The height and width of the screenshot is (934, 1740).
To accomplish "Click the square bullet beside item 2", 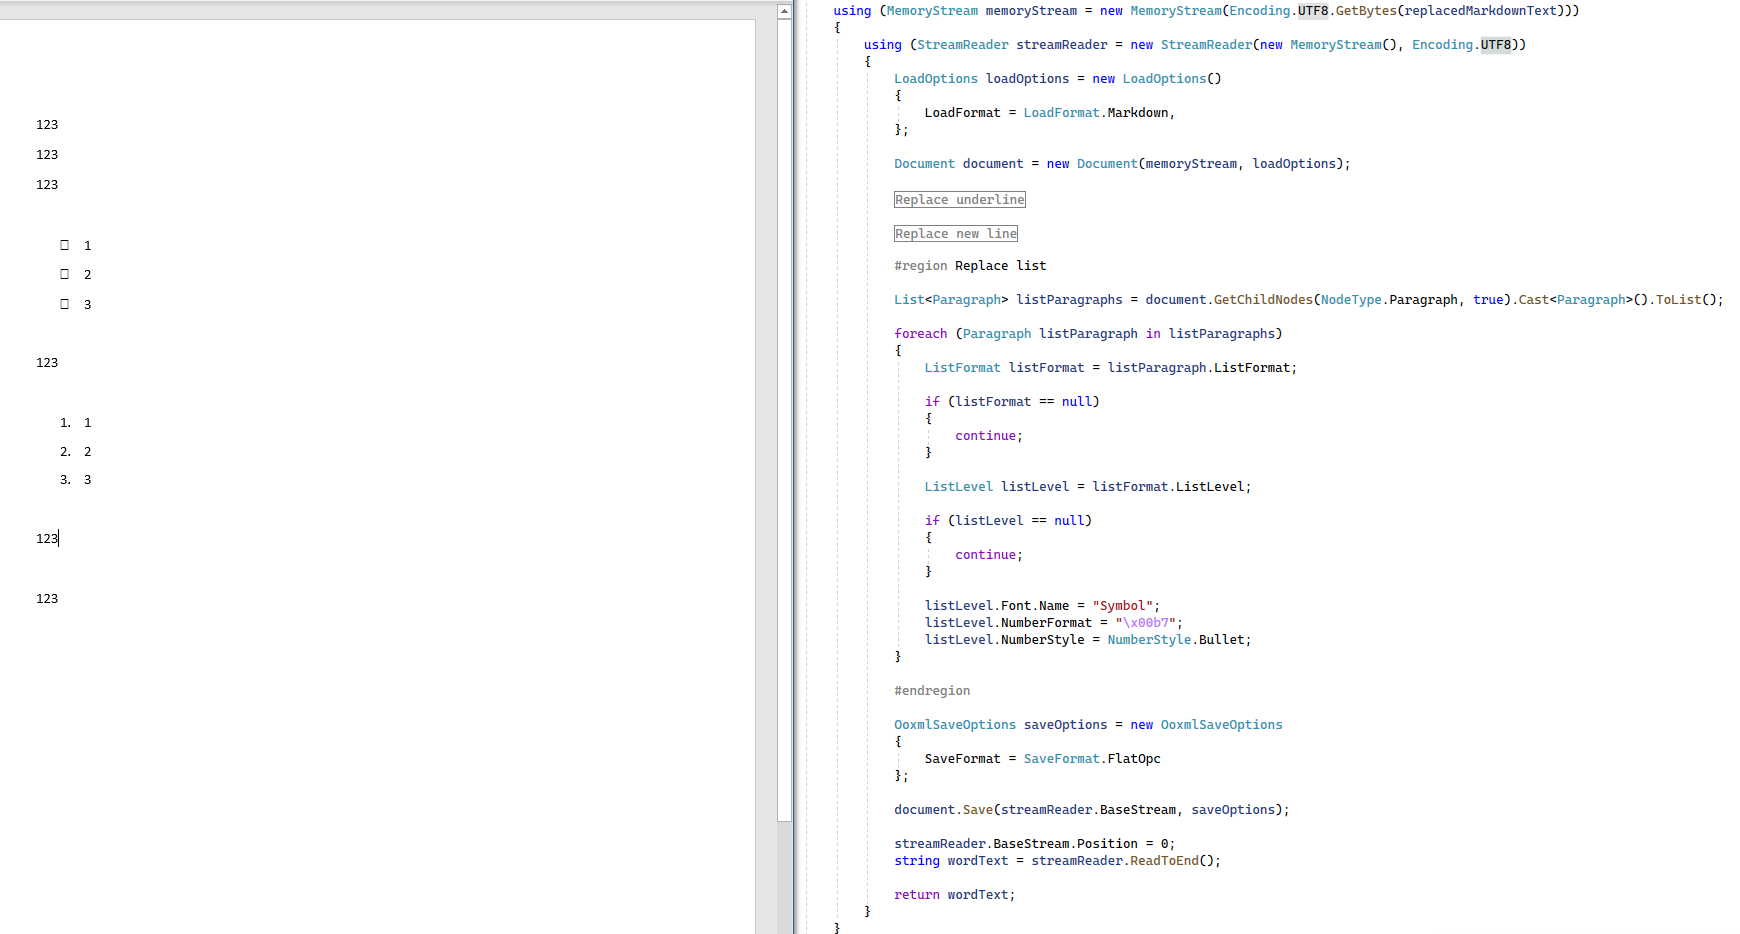I will click(x=65, y=274).
